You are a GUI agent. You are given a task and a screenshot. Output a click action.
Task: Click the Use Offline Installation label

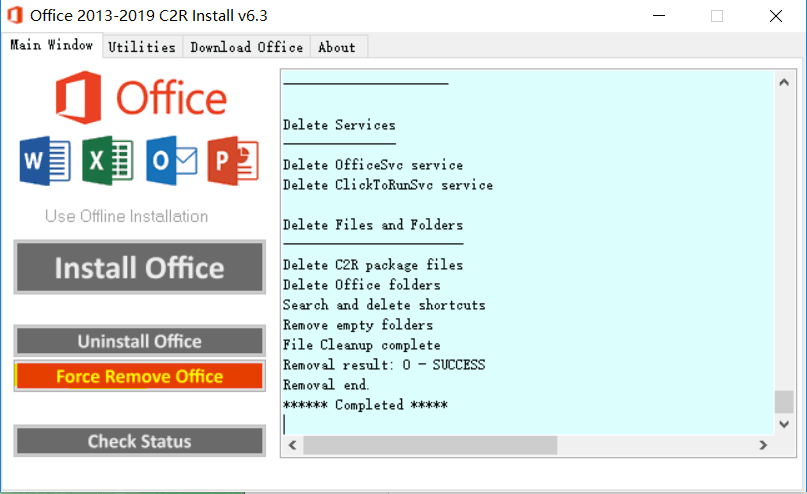point(127,216)
